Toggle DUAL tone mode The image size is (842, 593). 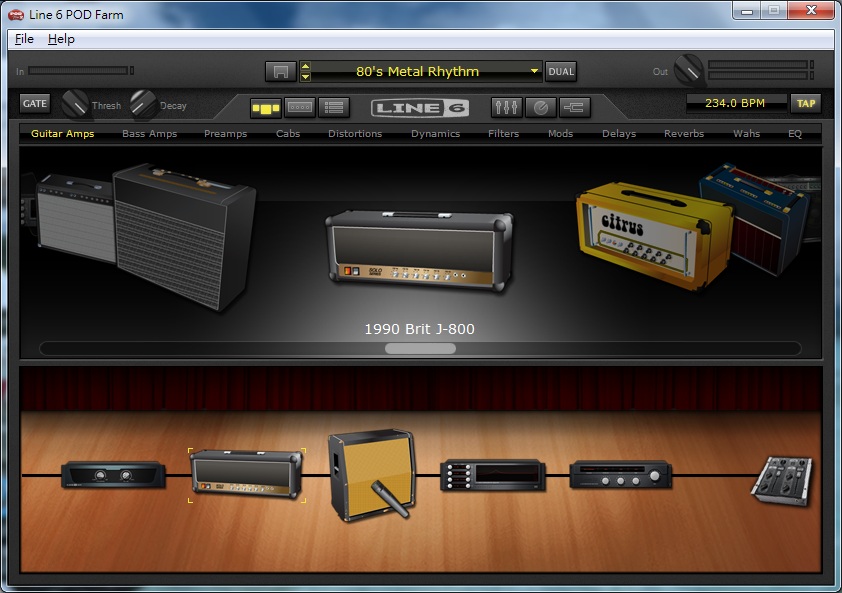click(561, 71)
